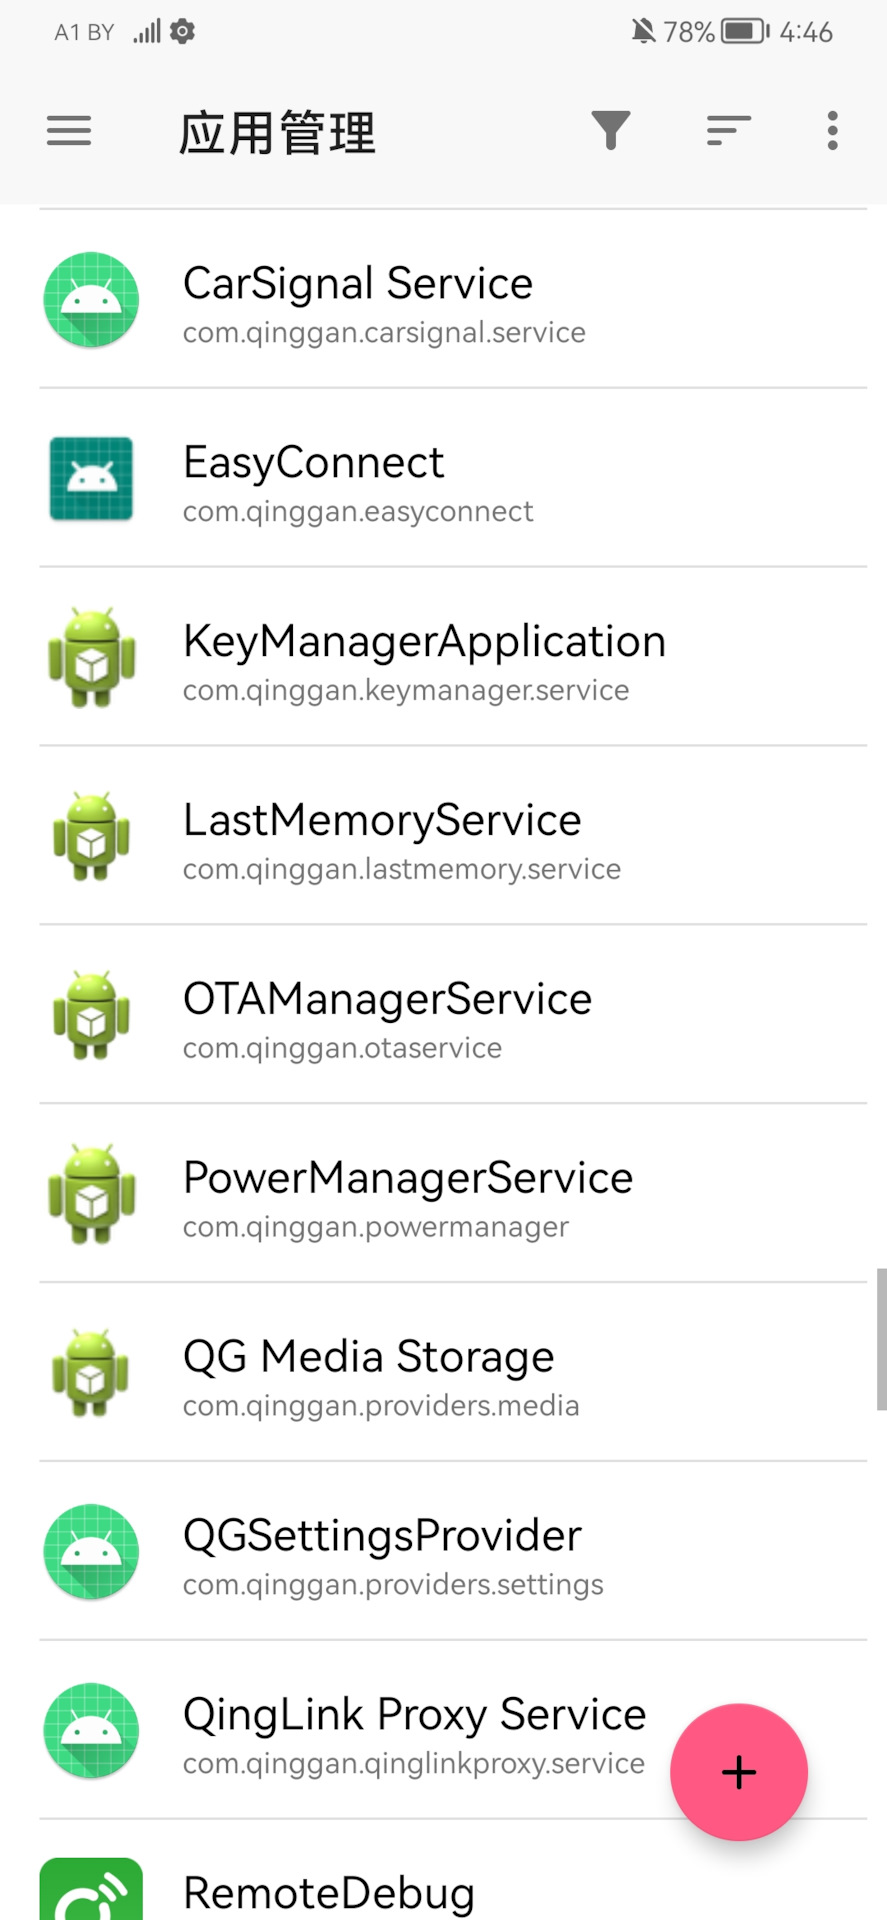The height and width of the screenshot is (1920, 887).
Task: Tap the battery status indicator
Action: tap(745, 32)
